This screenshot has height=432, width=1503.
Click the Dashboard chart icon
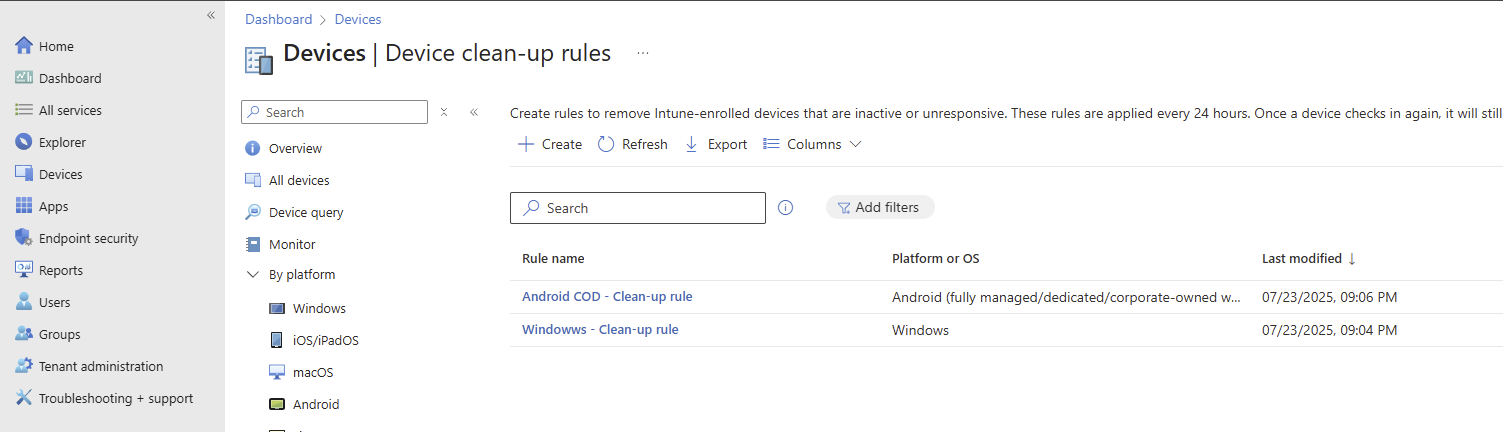24,78
